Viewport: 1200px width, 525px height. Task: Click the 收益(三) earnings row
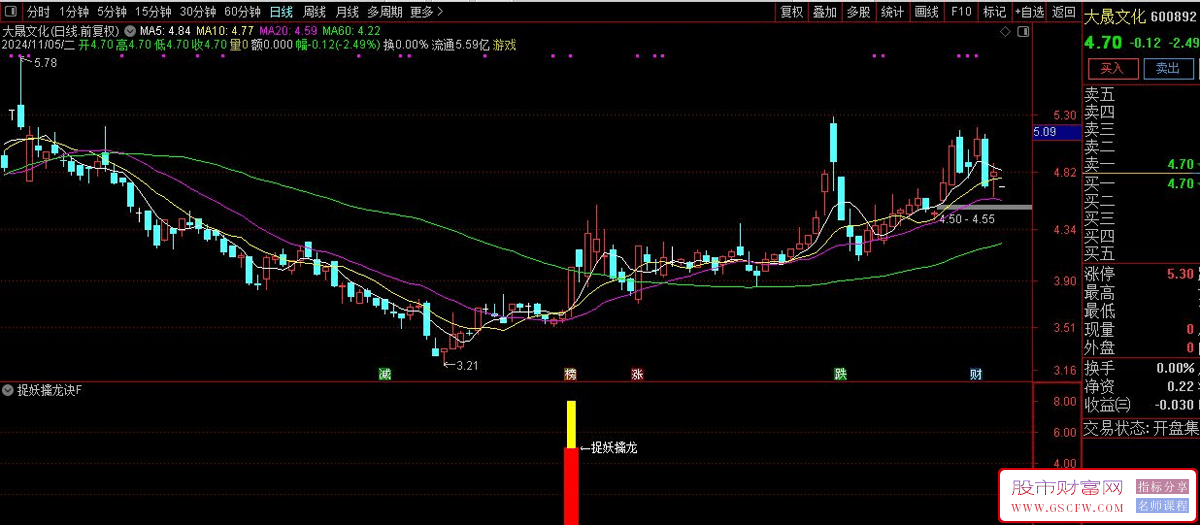coord(1141,404)
